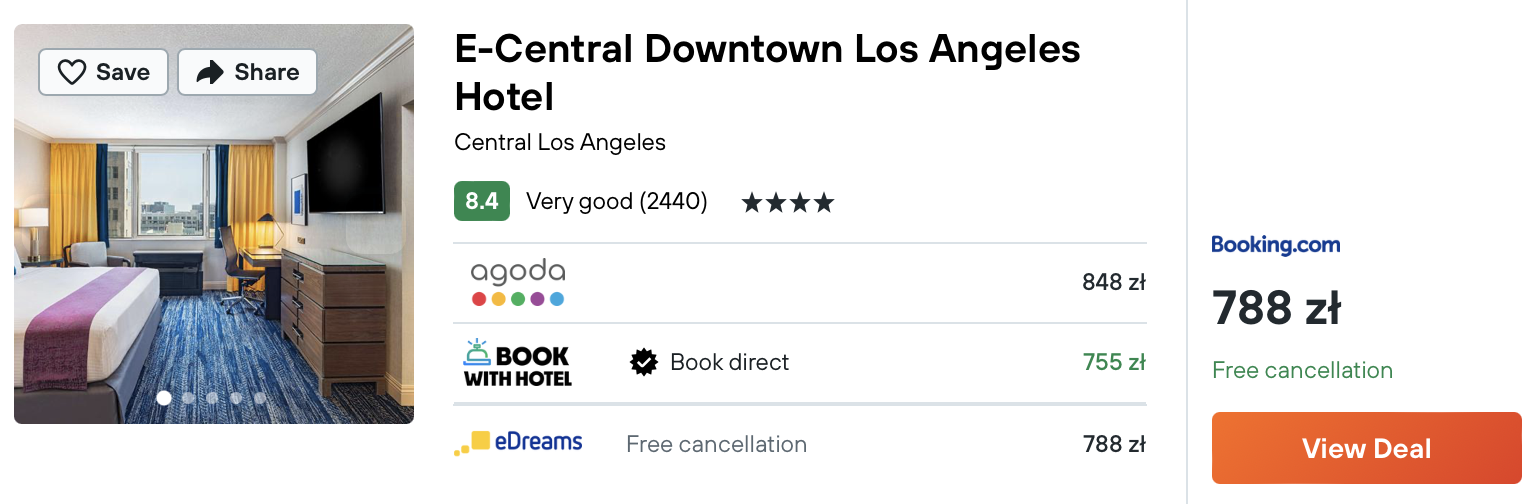Open the E-Central Downtown Los Angeles Hotel title
1528x504 pixels.
(767, 72)
